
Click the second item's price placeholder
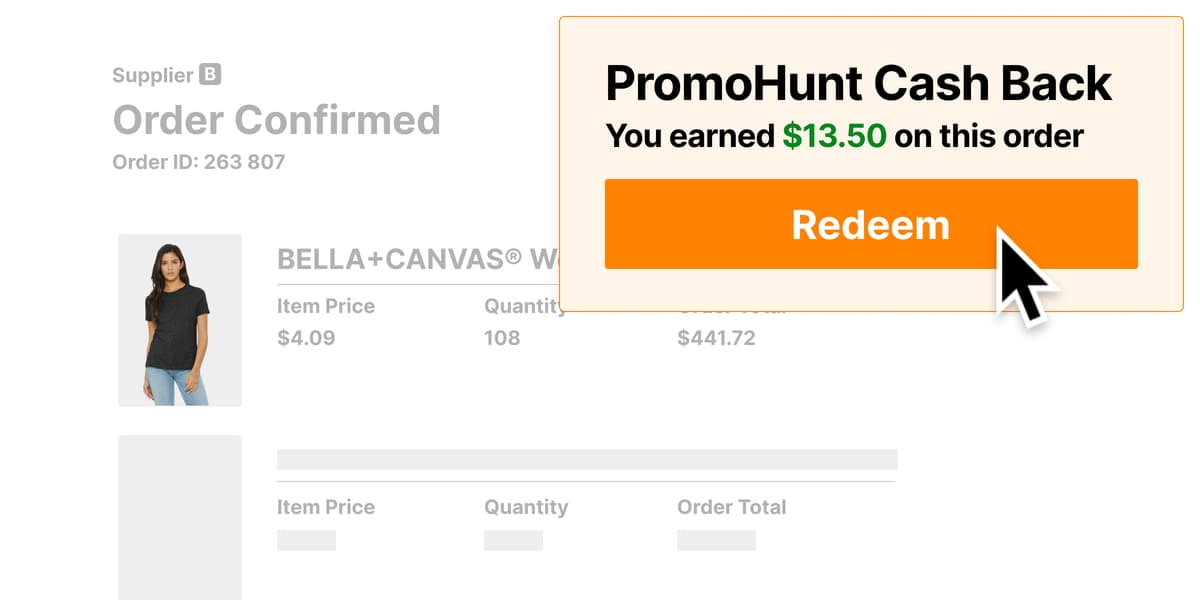306,540
